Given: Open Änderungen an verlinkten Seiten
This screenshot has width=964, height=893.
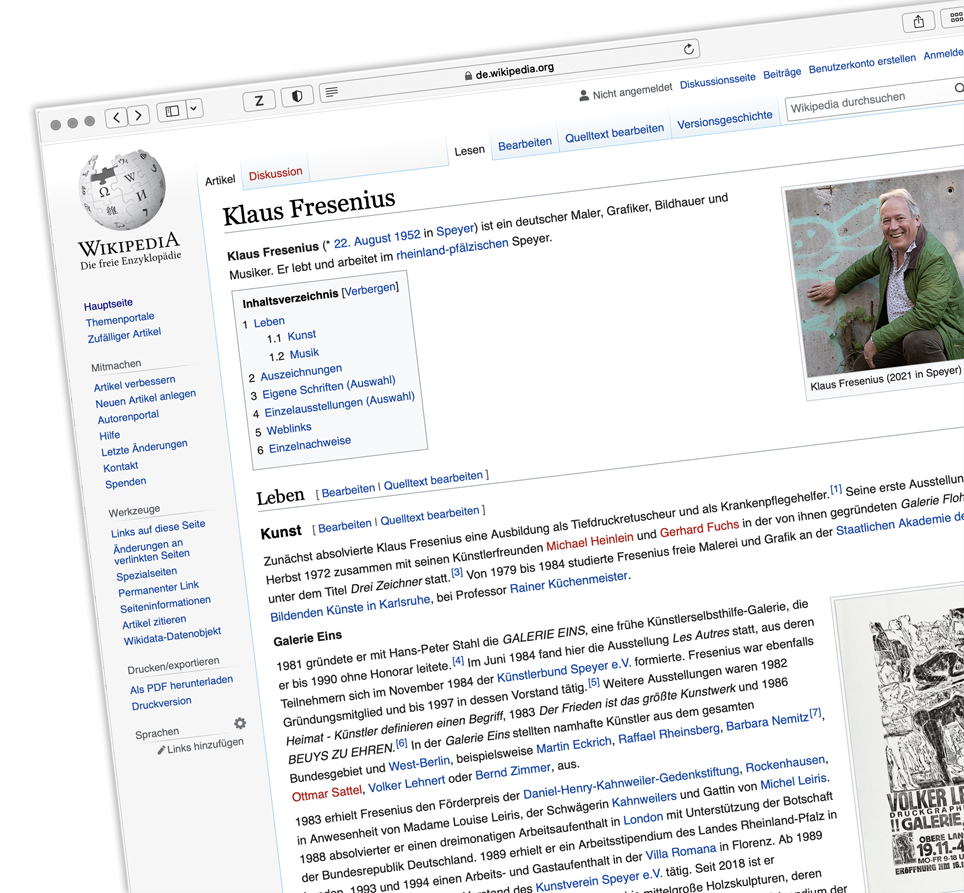Looking at the screenshot, I should coord(151,551).
